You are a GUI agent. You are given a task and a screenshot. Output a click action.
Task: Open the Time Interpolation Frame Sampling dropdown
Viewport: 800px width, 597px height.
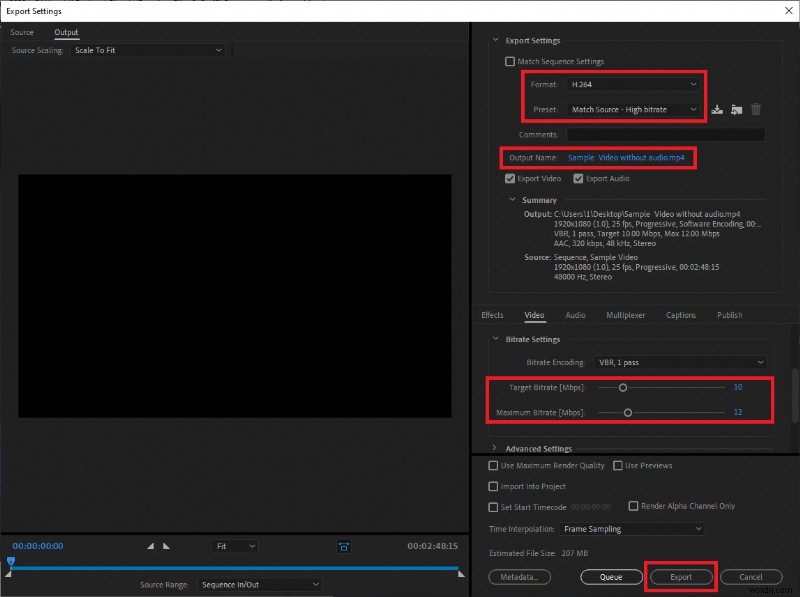pyautogui.click(x=632, y=529)
